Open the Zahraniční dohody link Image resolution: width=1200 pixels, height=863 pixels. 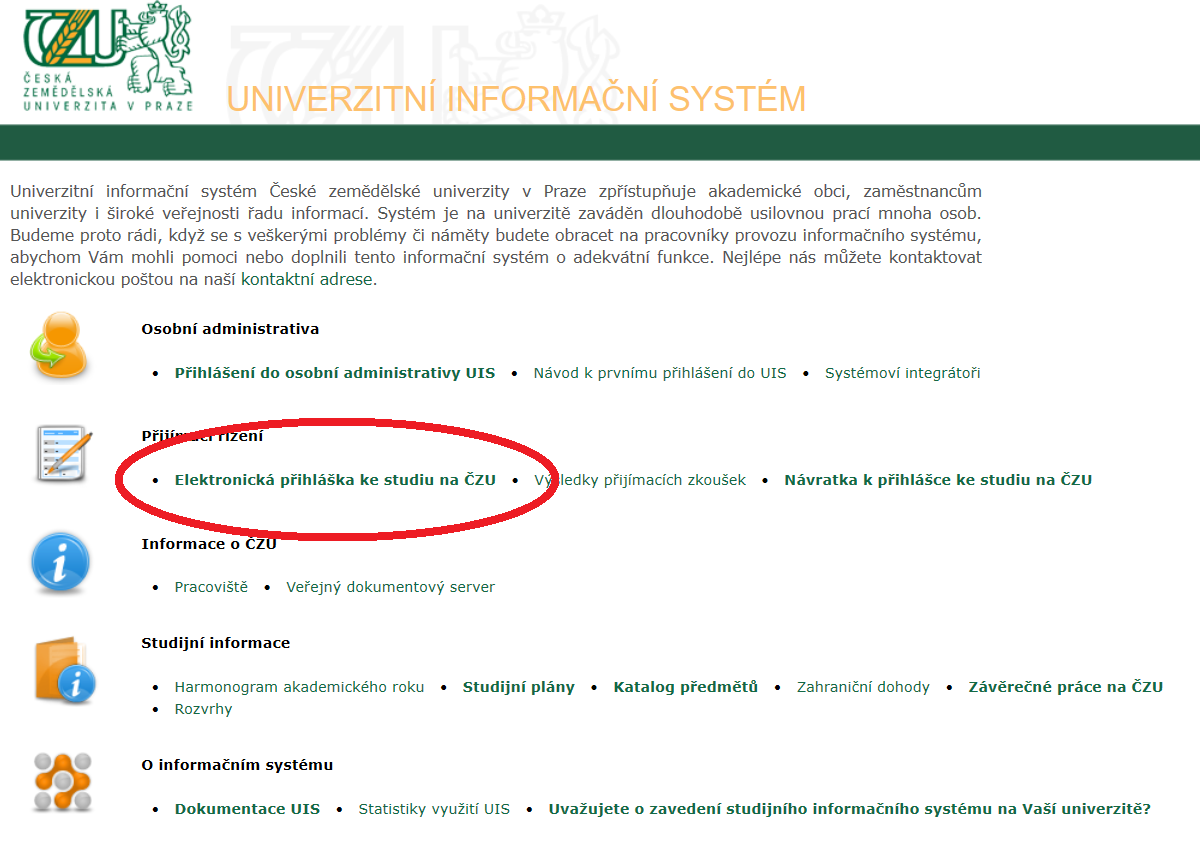coord(863,687)
